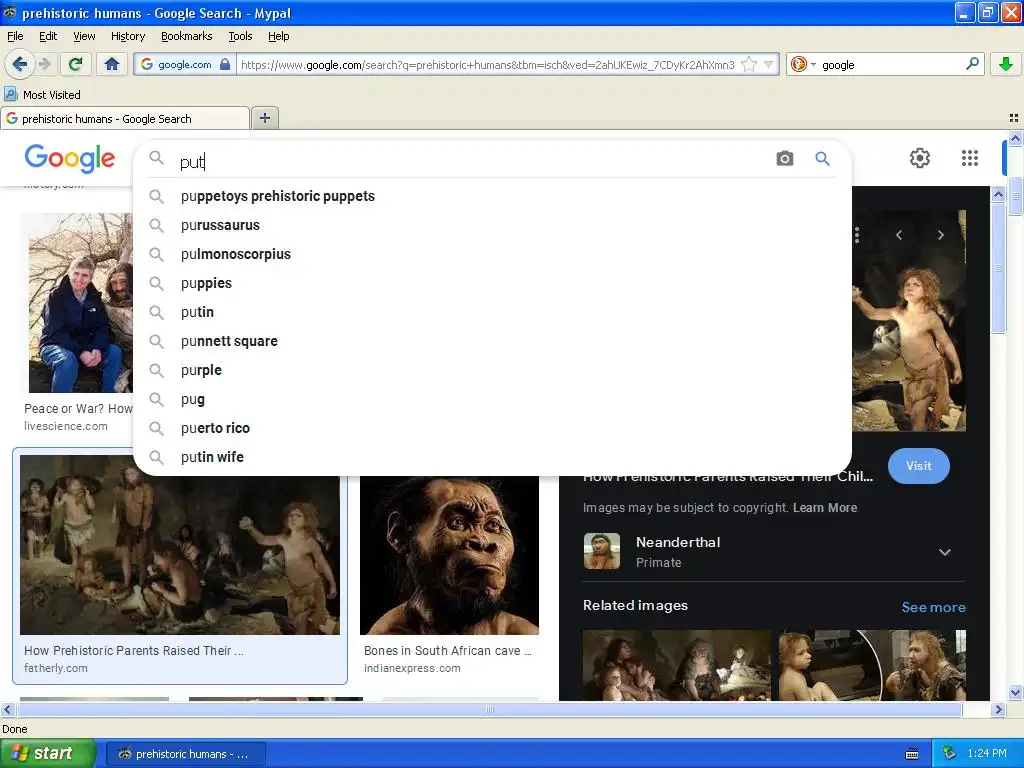Open Downloads with the green arrow
The height and width of the screenshot is (768, 1024).
pyautogui.click(x=1006, y=64)
